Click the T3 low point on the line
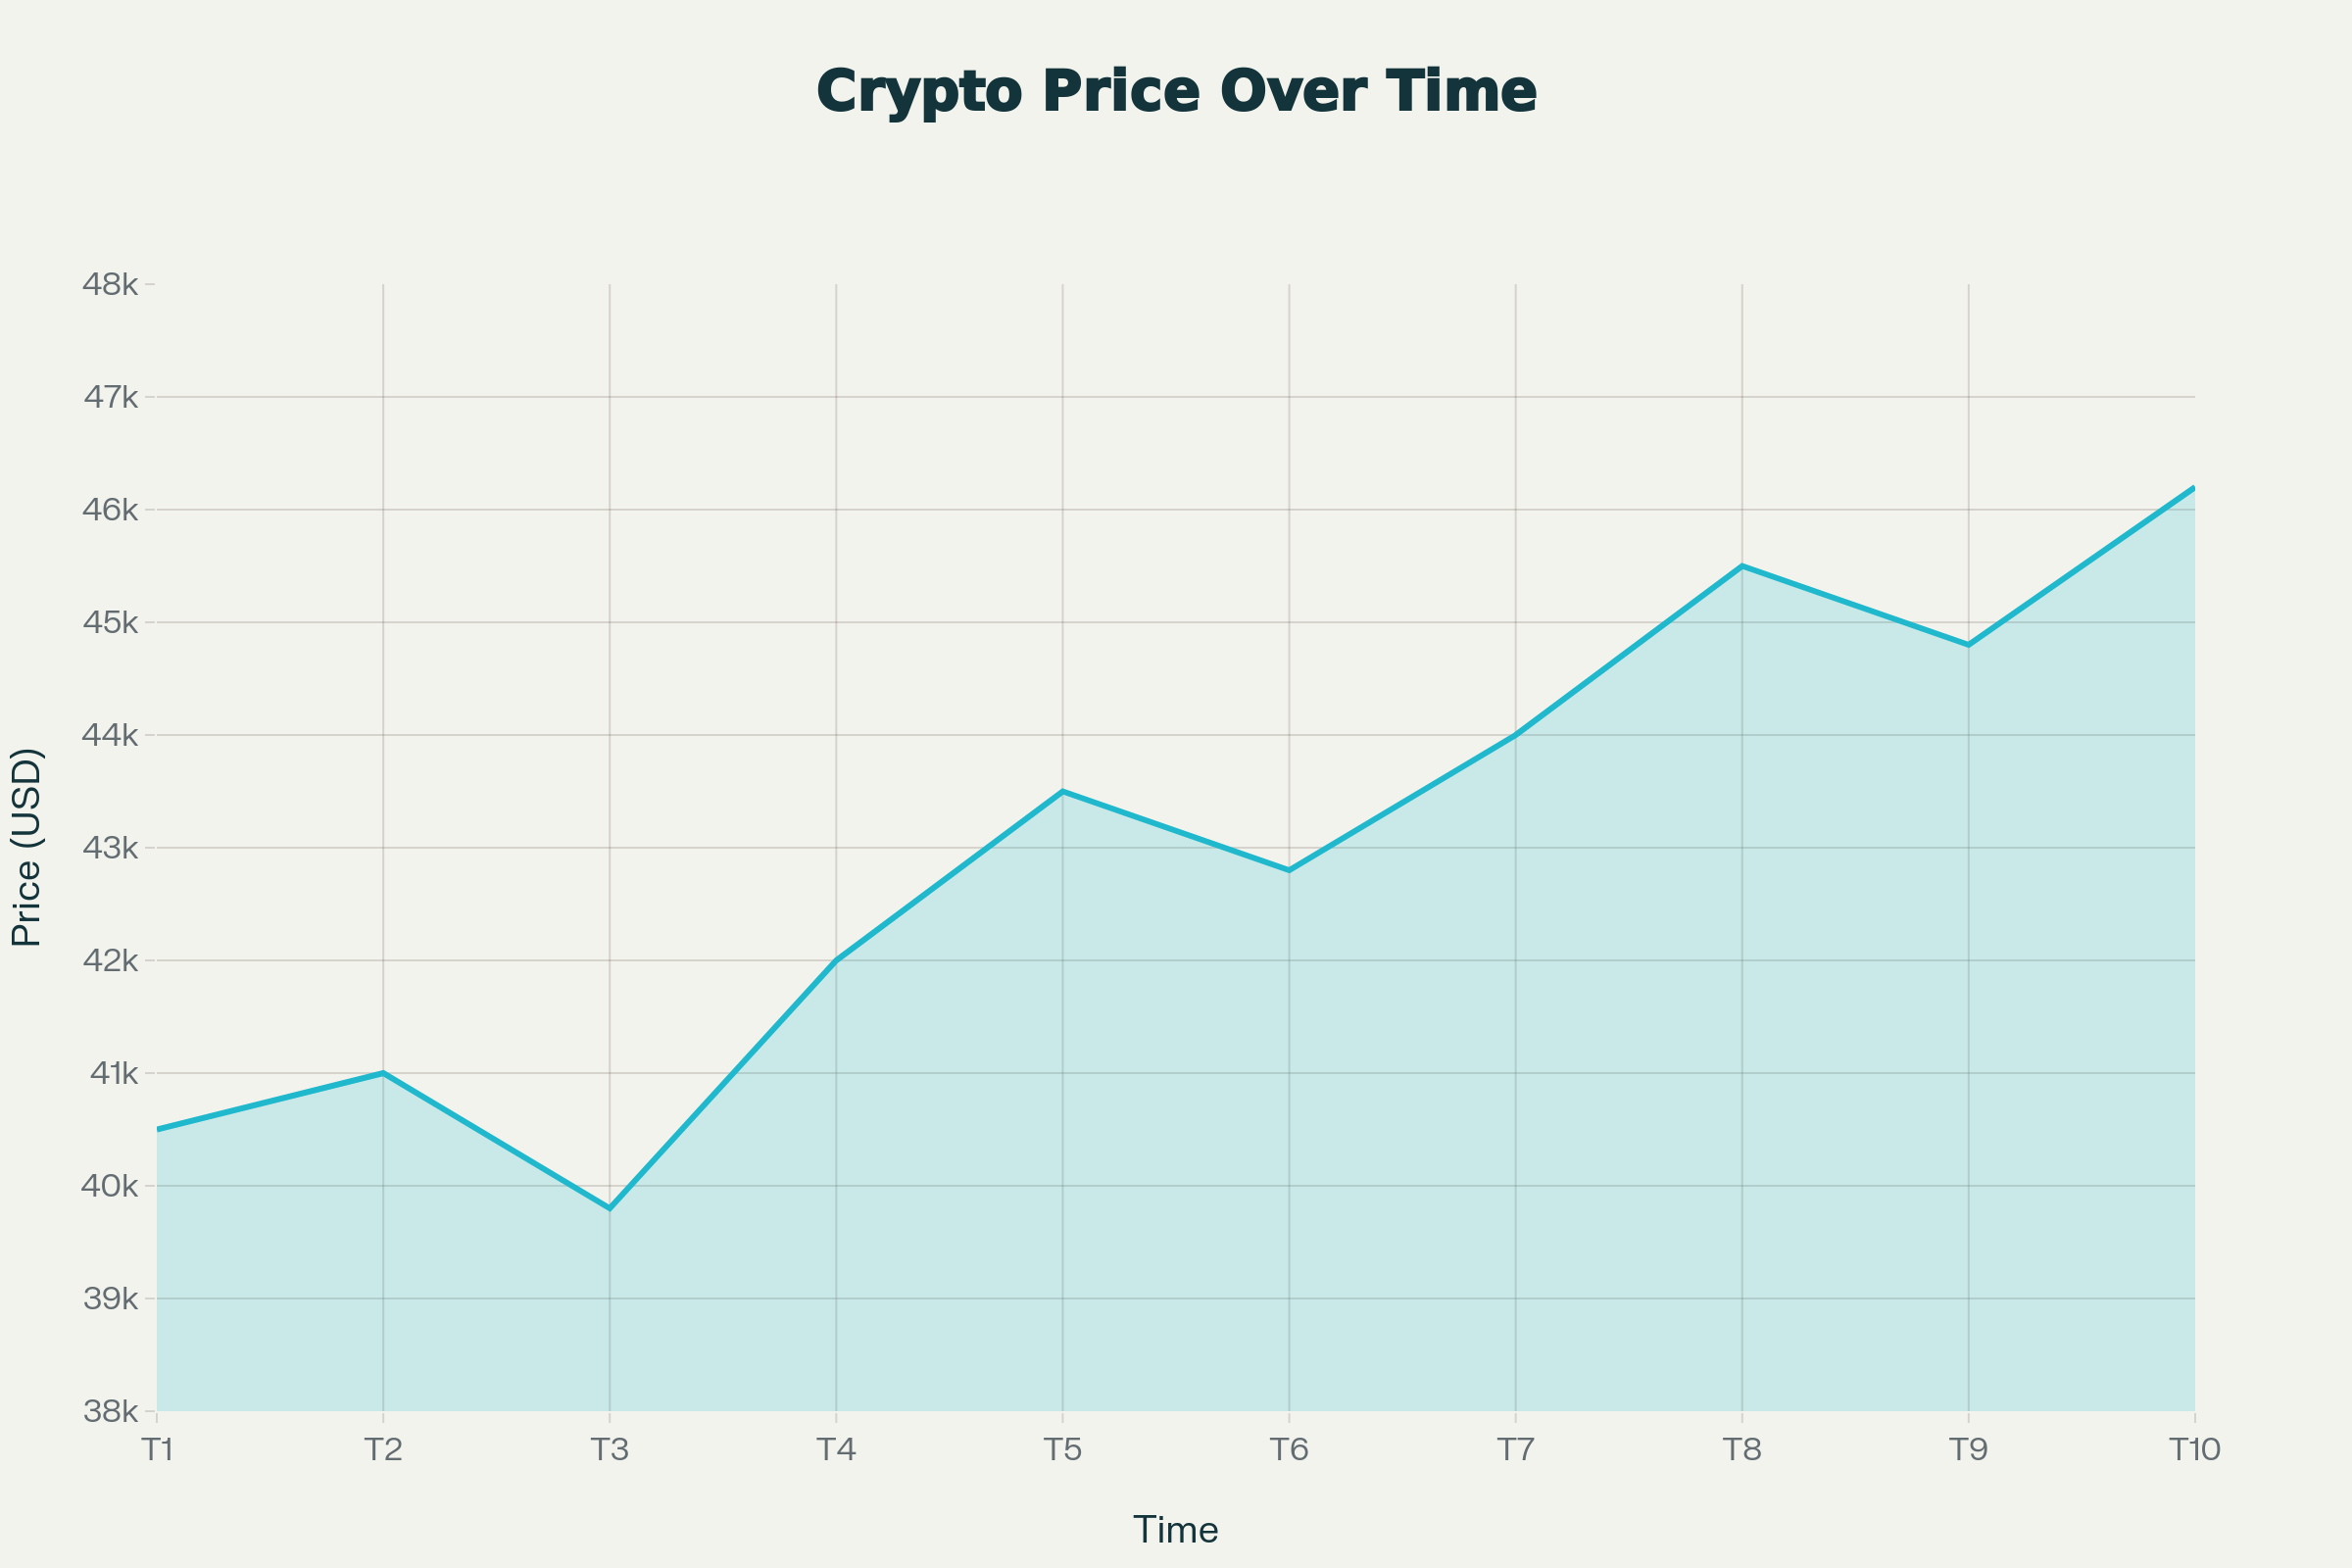 coord(610,1209)
